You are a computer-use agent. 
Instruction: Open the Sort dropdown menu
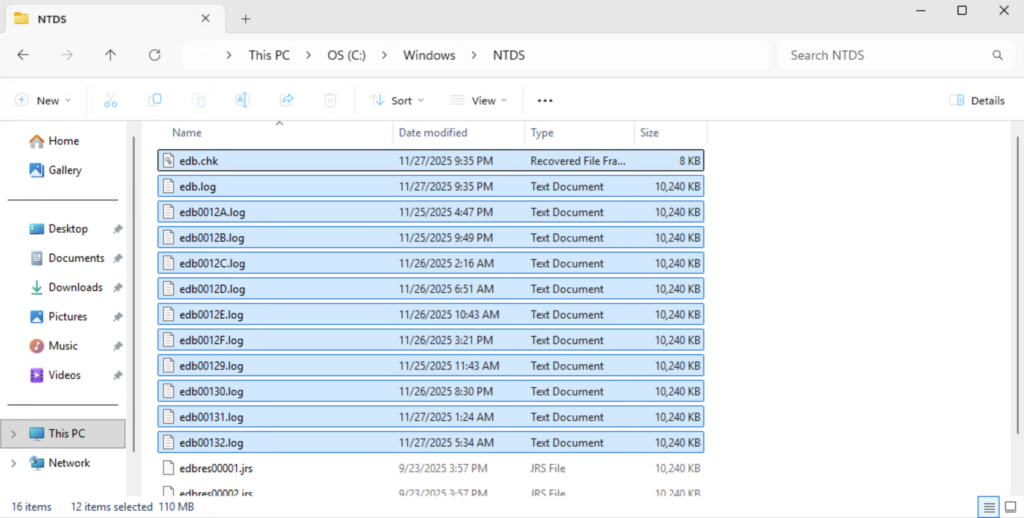point(397,100)
